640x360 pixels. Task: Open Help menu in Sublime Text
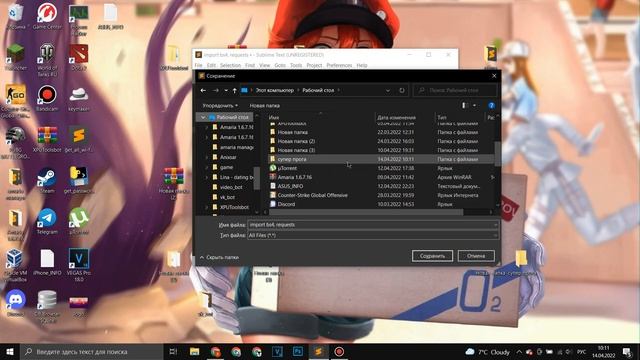coord(362,65)
